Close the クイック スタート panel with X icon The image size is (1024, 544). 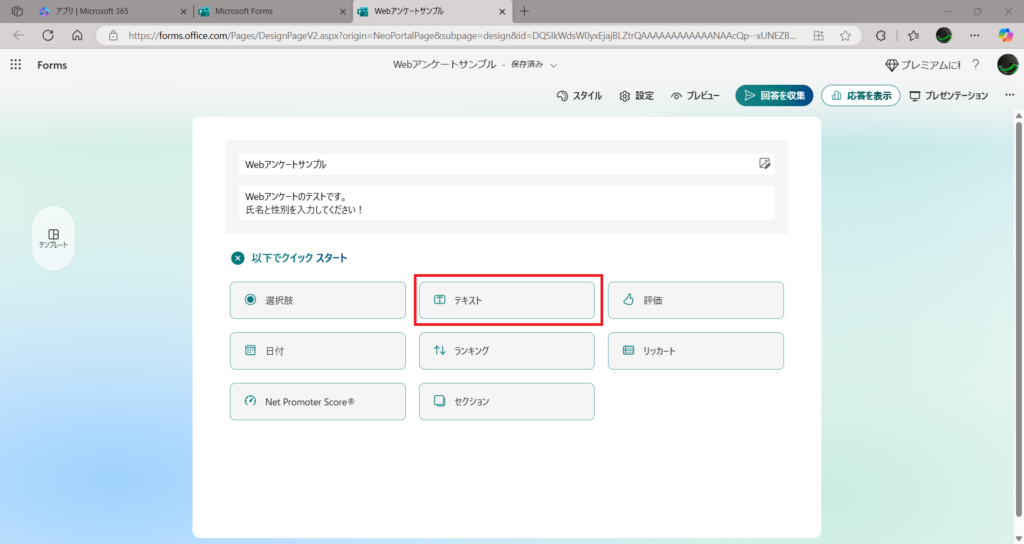[238, 258]
